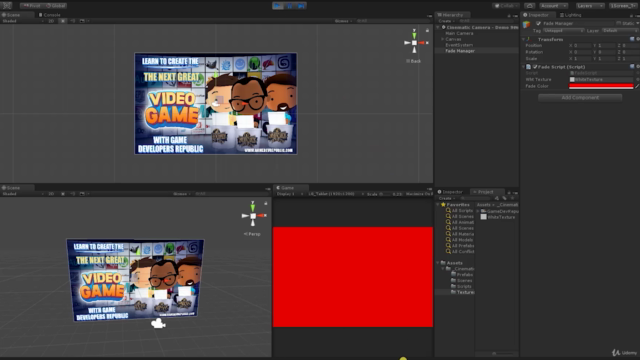Open the Display 1 dropdown in Game view
Screen dimensions: 640x360
[289, 194]
